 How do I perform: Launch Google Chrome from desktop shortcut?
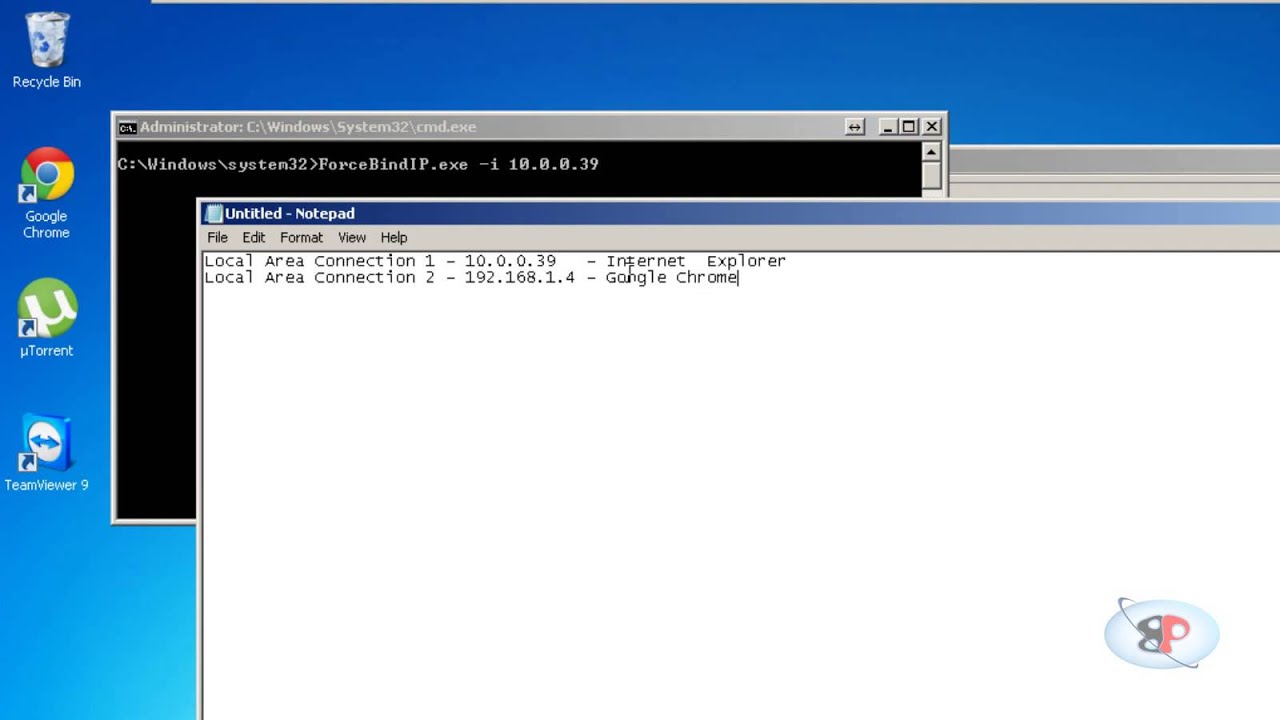(46, 193)
